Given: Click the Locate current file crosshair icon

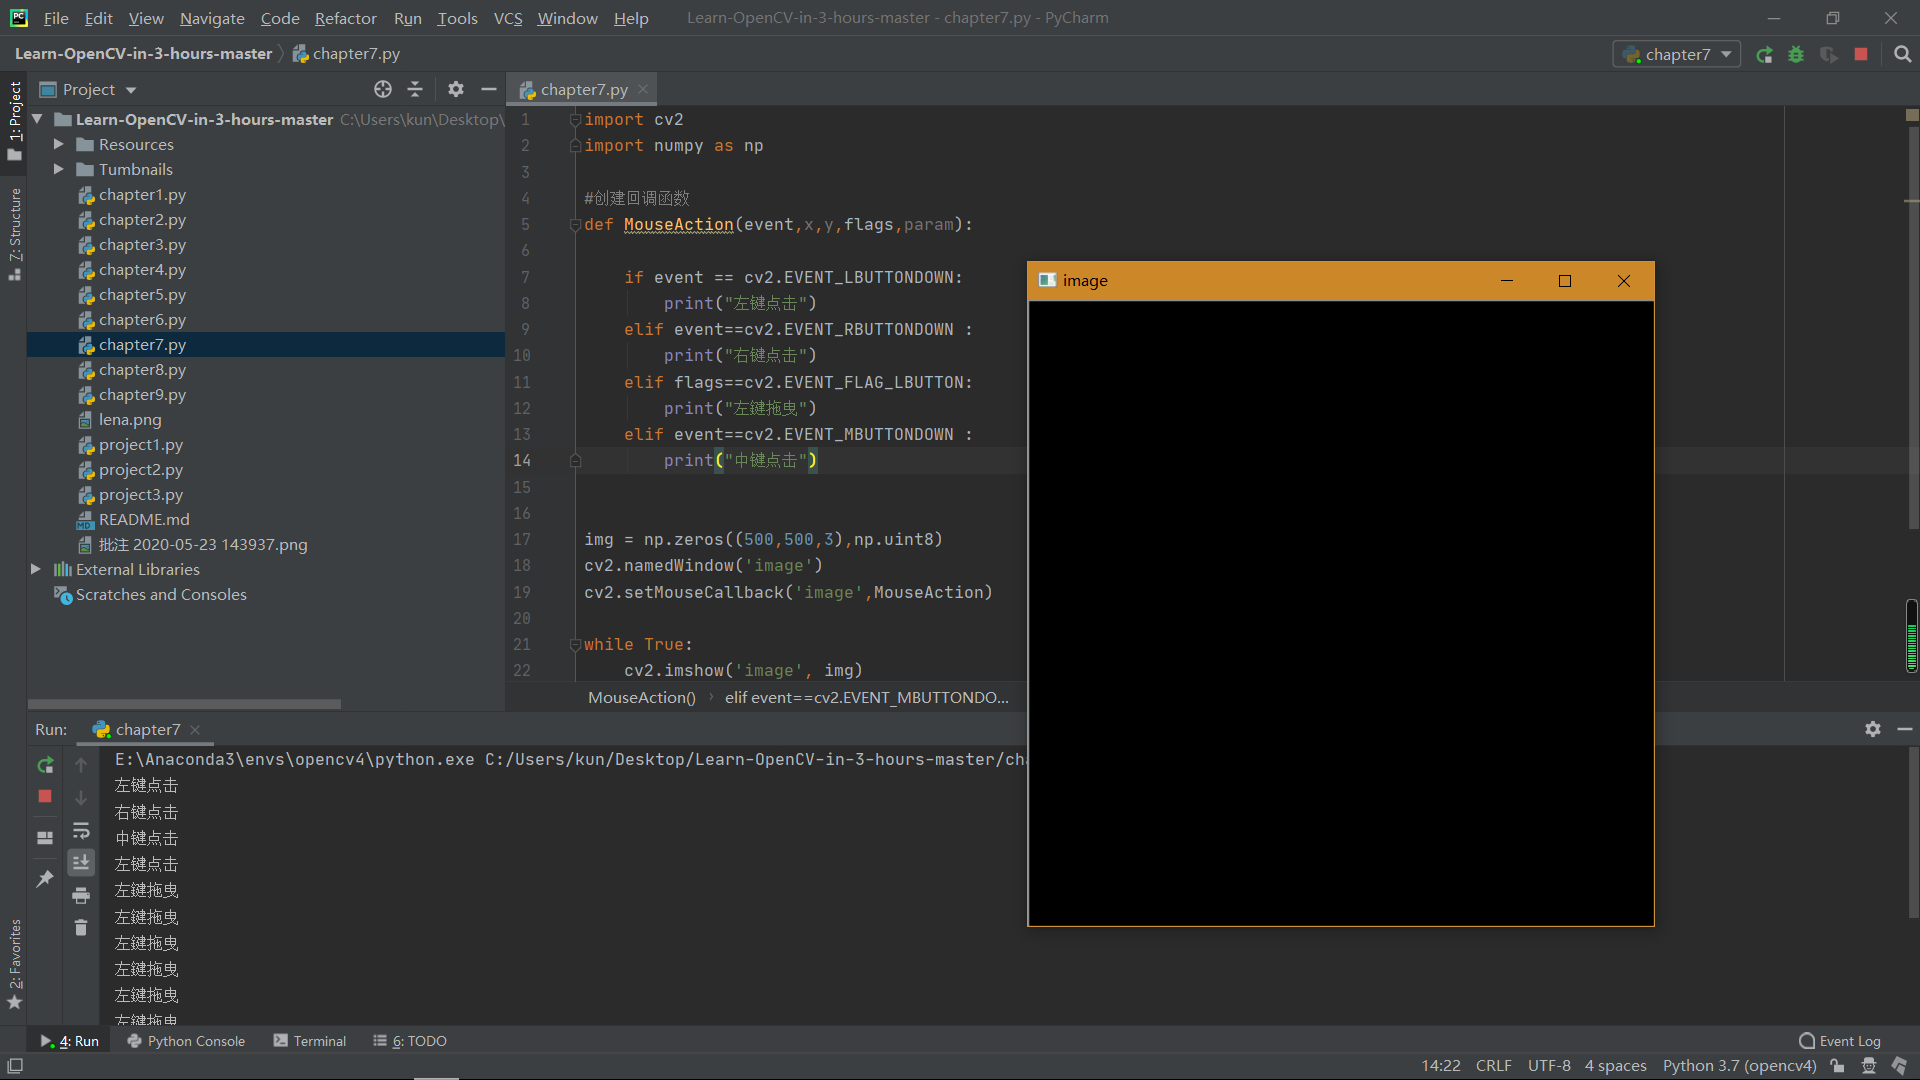Looking at the screenshot, I should coord(383,89).
